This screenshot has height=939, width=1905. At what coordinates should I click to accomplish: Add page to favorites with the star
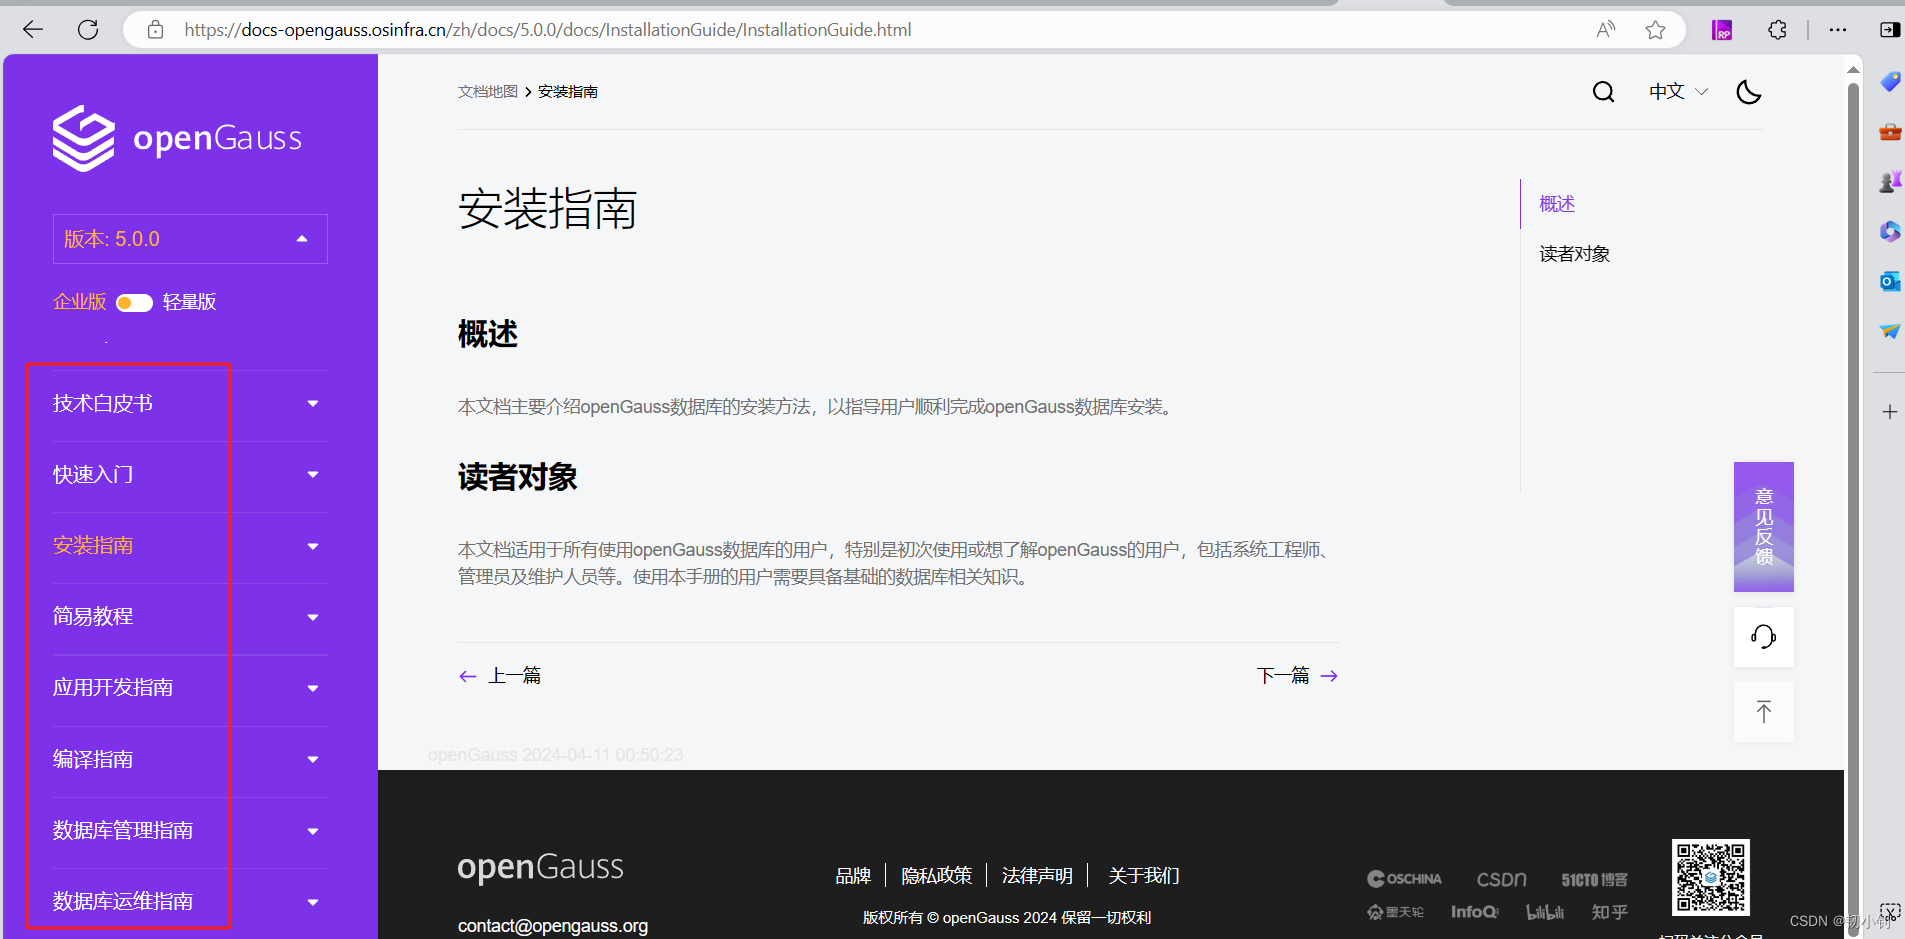(1656, 30)
